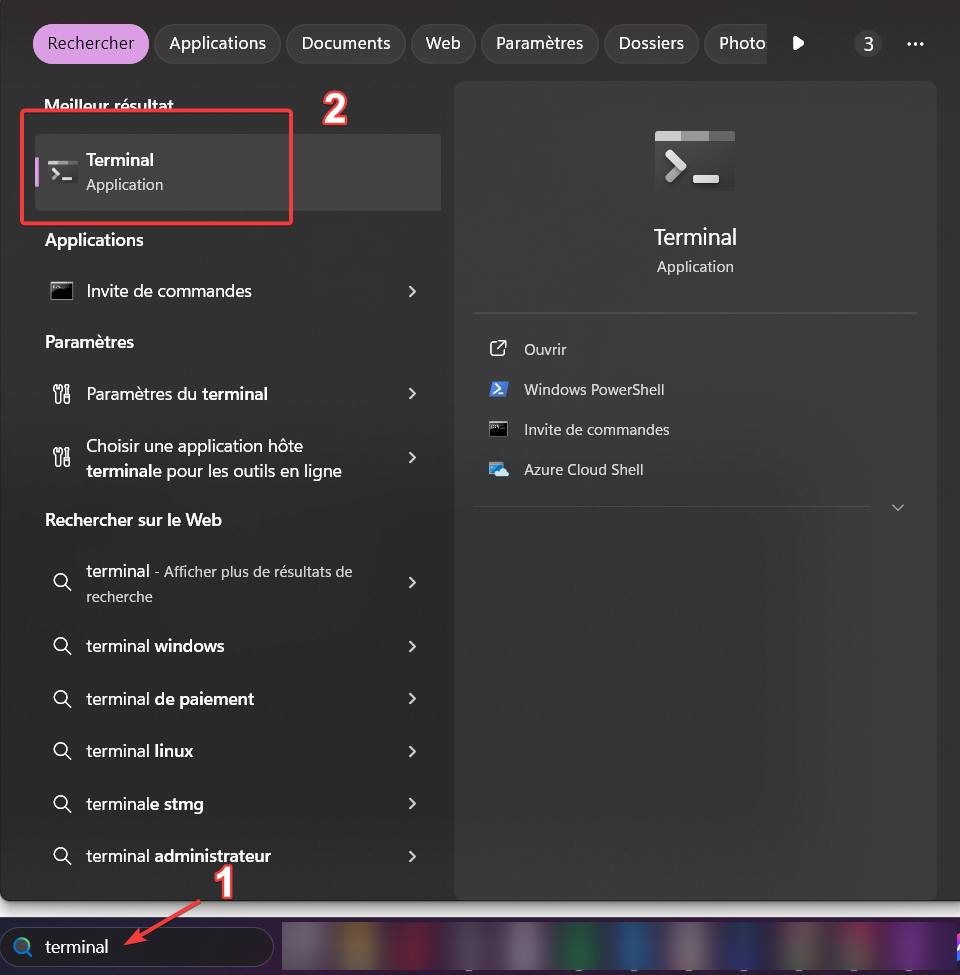
Task: Expand terminal linux suggestion chevron
Action: (412, 751)
